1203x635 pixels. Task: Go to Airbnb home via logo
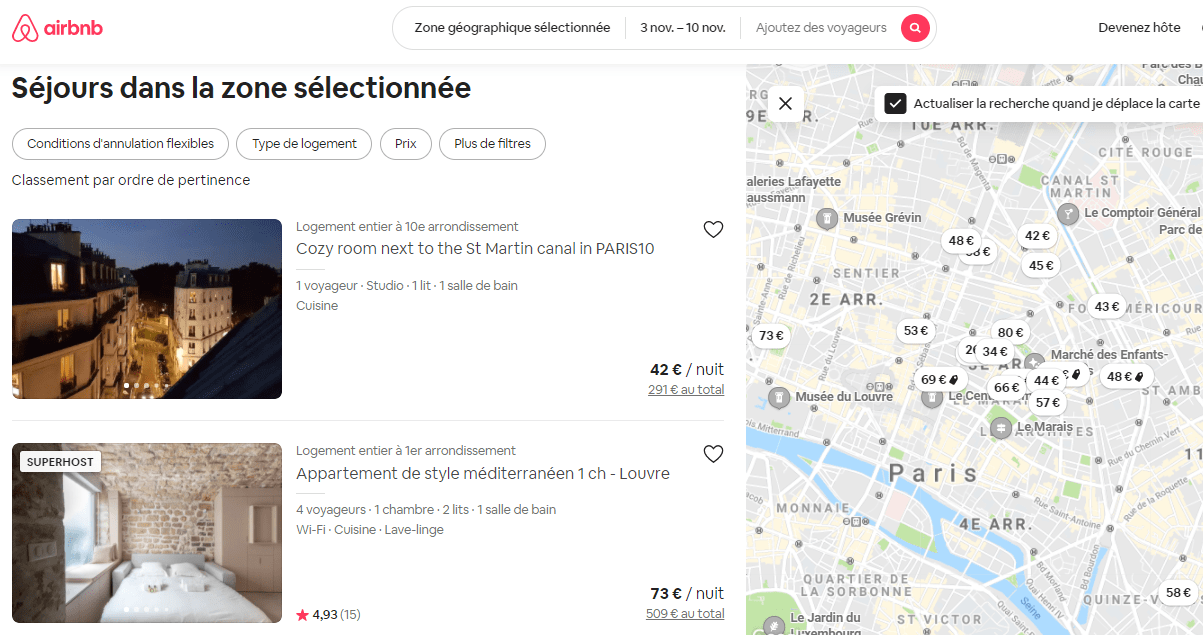pyautogui.click(x=57, y=28)
